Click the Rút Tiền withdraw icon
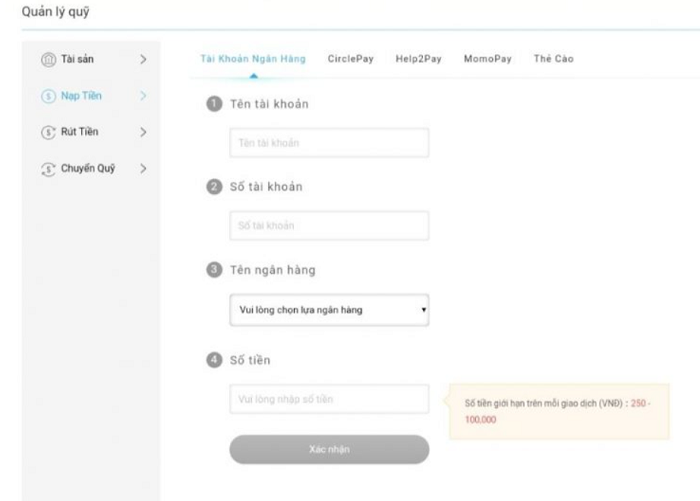The height and width of the screenshot is (501, 700). (48, 131)
